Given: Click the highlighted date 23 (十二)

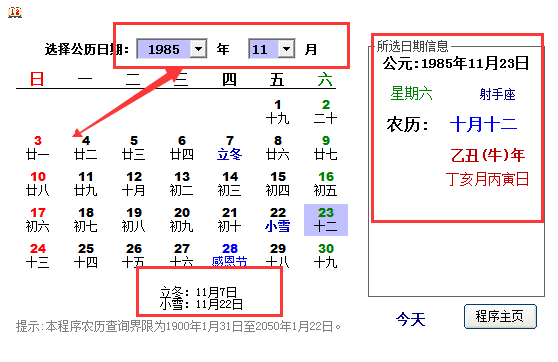Looking at the screenshot, I should coord(326,220).
